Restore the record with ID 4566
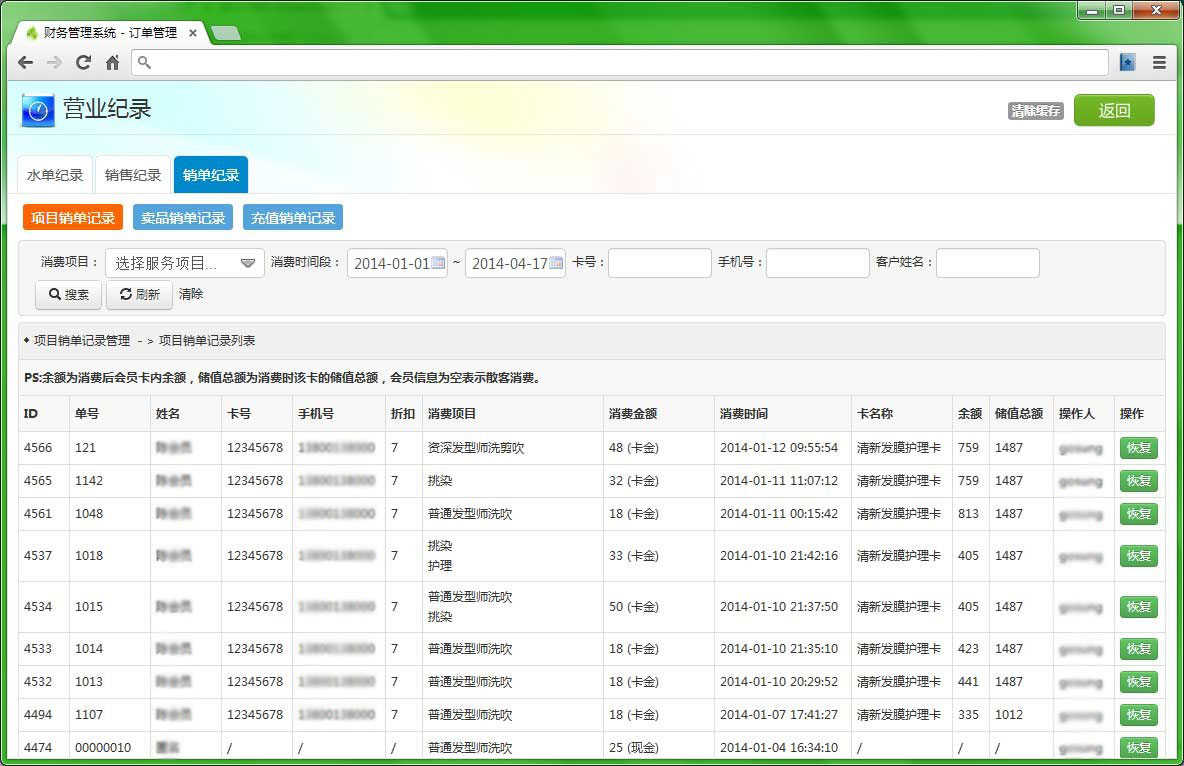 coord(1139,448)
